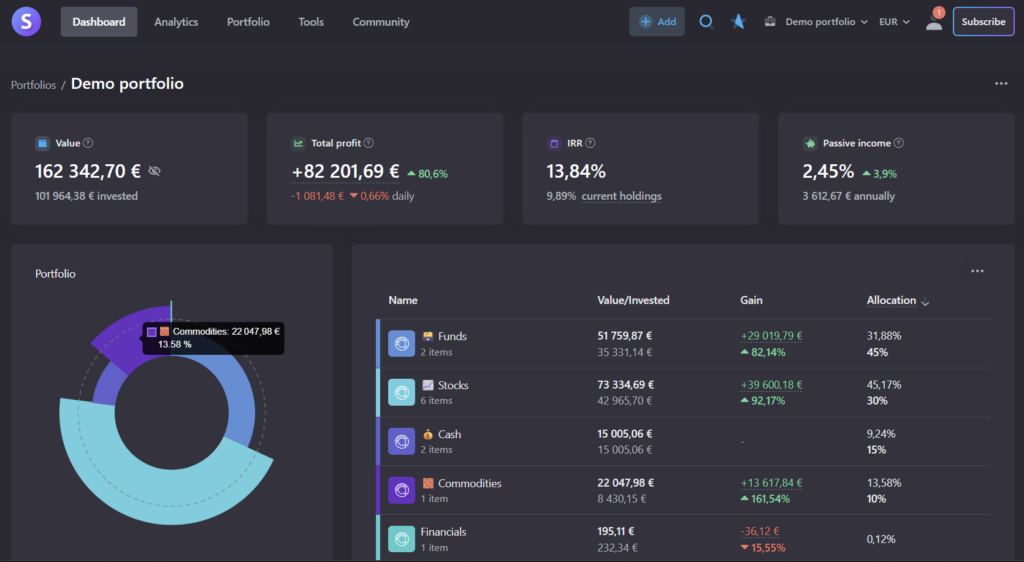Open the user profile notifications icon
The width and height of the screenshot is (1024, 562).
pos(934,21)
